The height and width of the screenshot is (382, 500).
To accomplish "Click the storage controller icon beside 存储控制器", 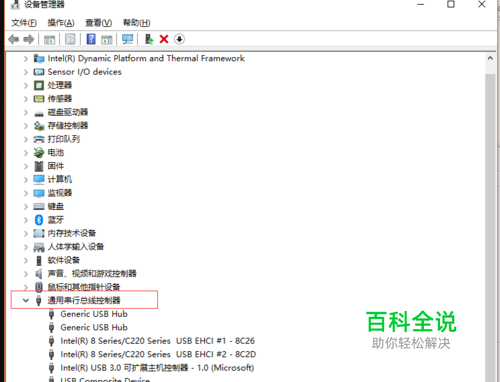I will click(39, 126).
